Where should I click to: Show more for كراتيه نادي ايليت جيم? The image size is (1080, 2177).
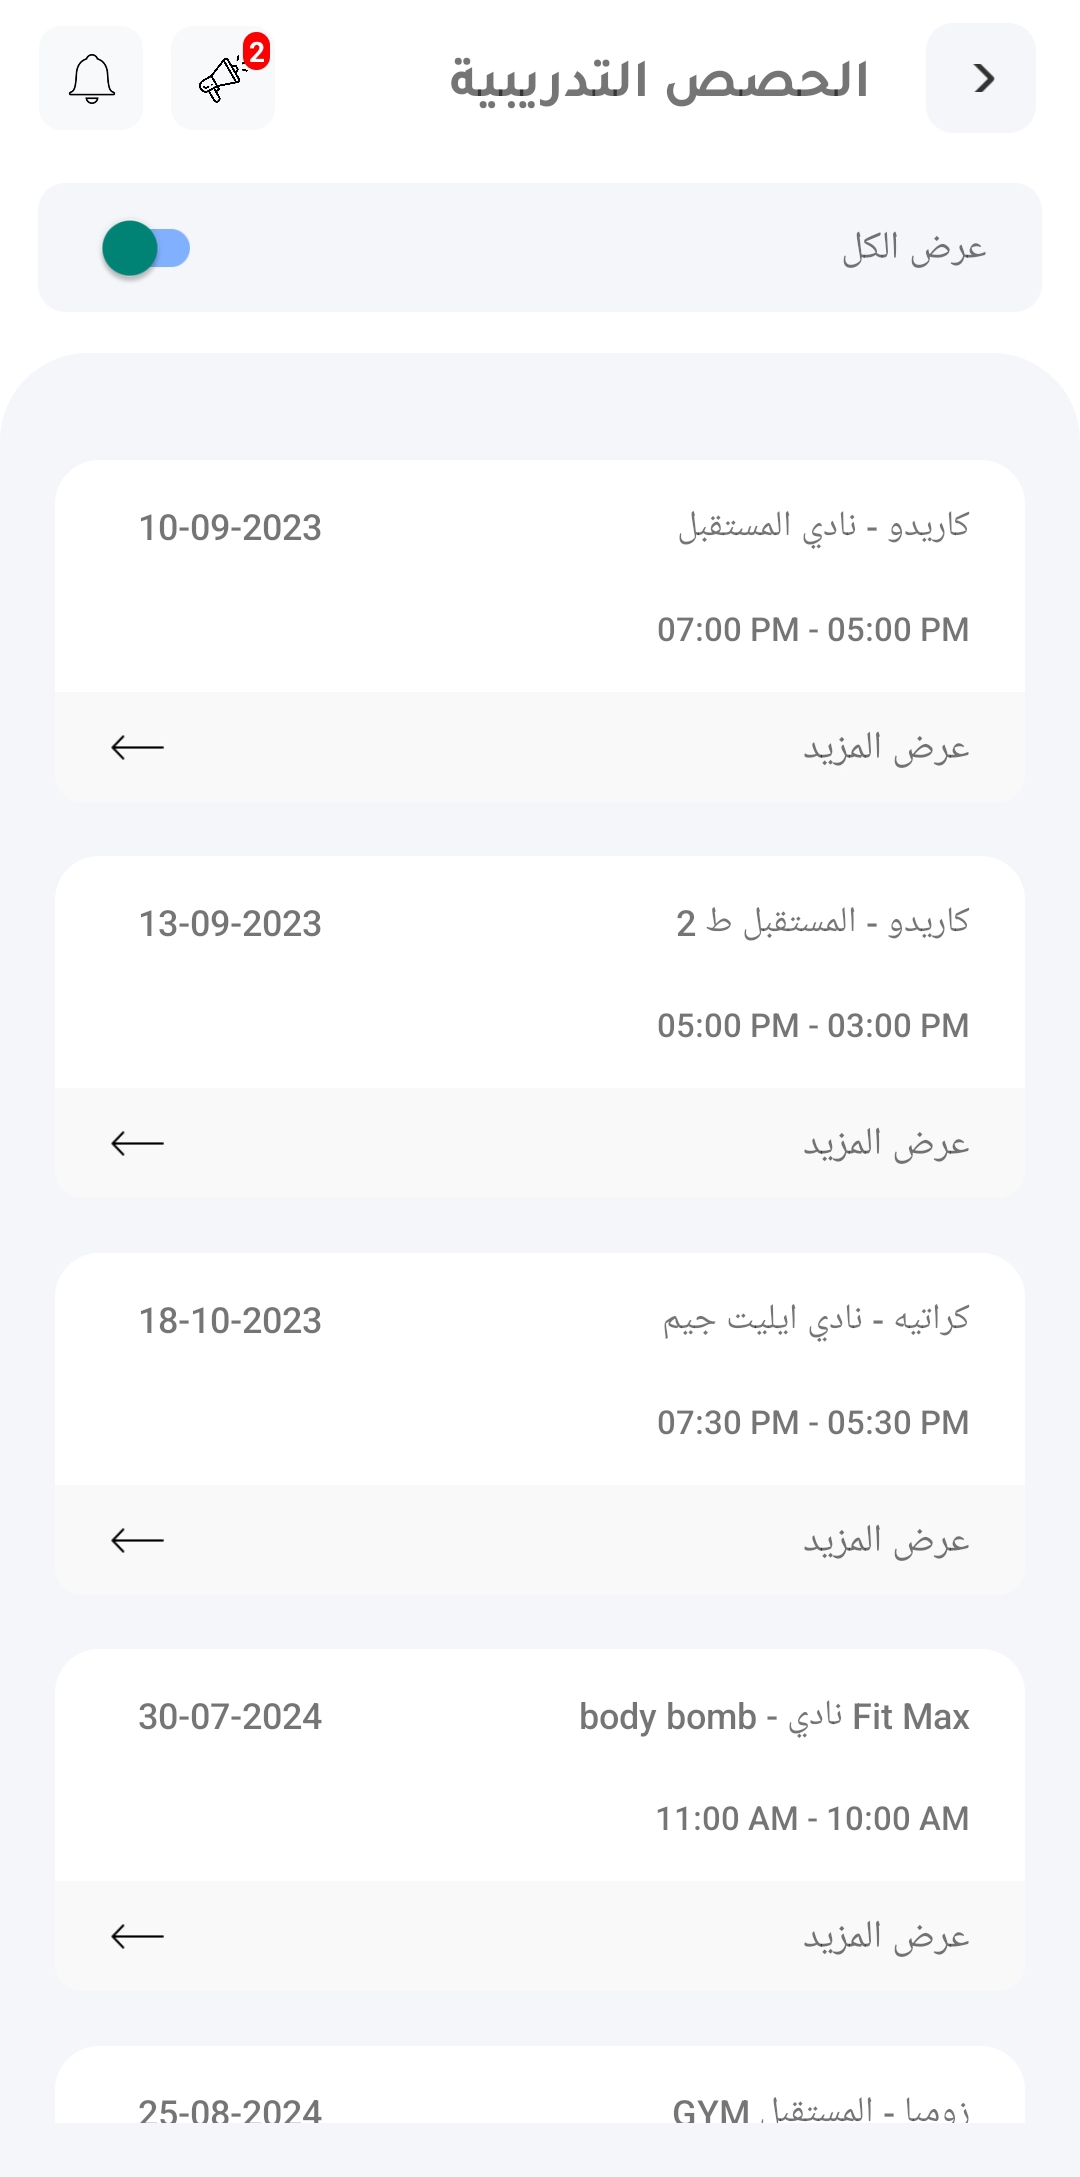[x=886, y=1540]
